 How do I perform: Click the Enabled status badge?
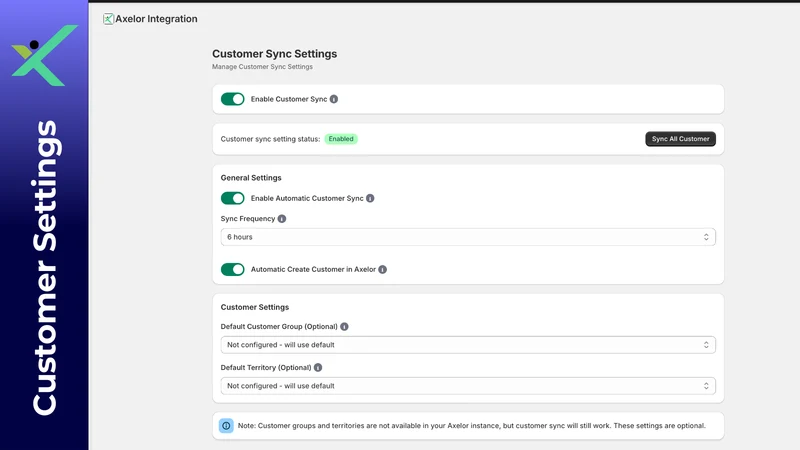coord(341,139)
